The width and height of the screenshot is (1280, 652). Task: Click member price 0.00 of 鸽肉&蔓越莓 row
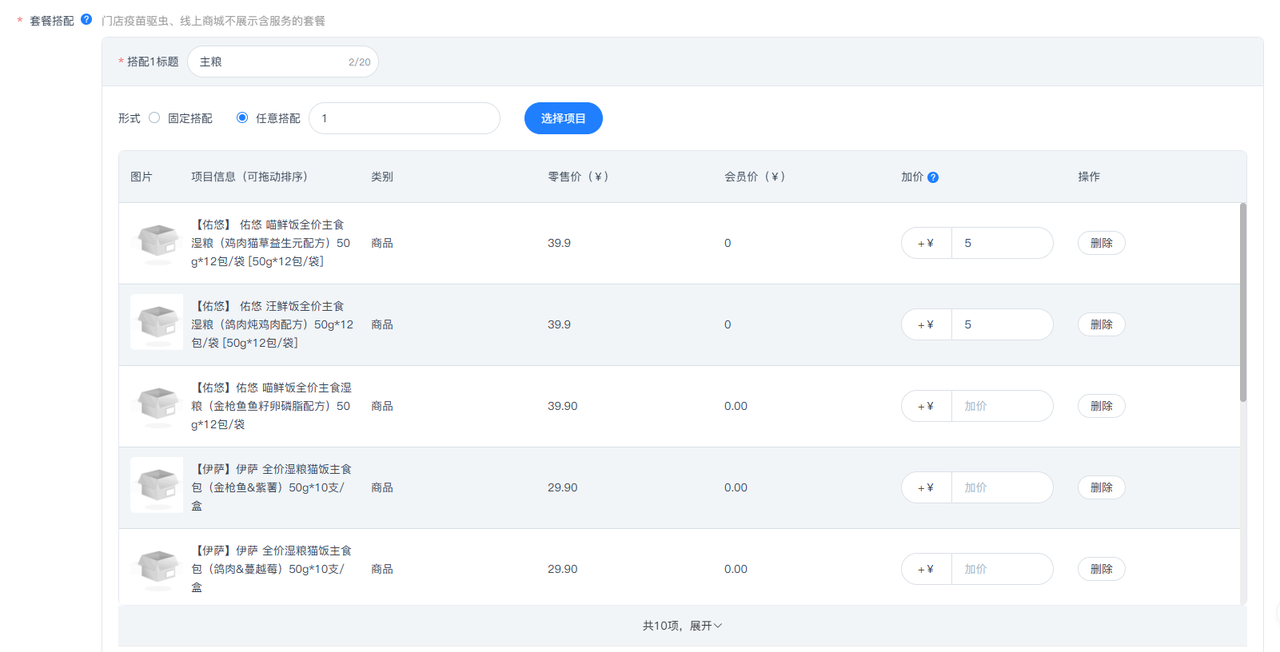coord(736,569)
